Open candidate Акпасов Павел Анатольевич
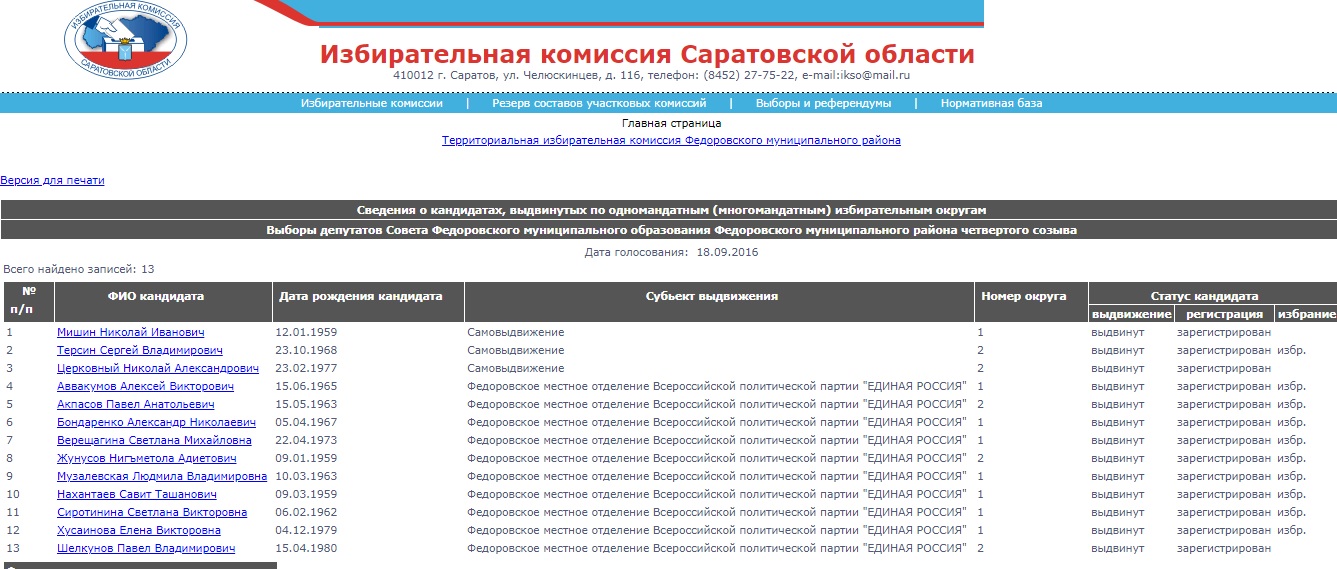The width and height of the screenshot is (1337, 569). click(x=135, y=405)
